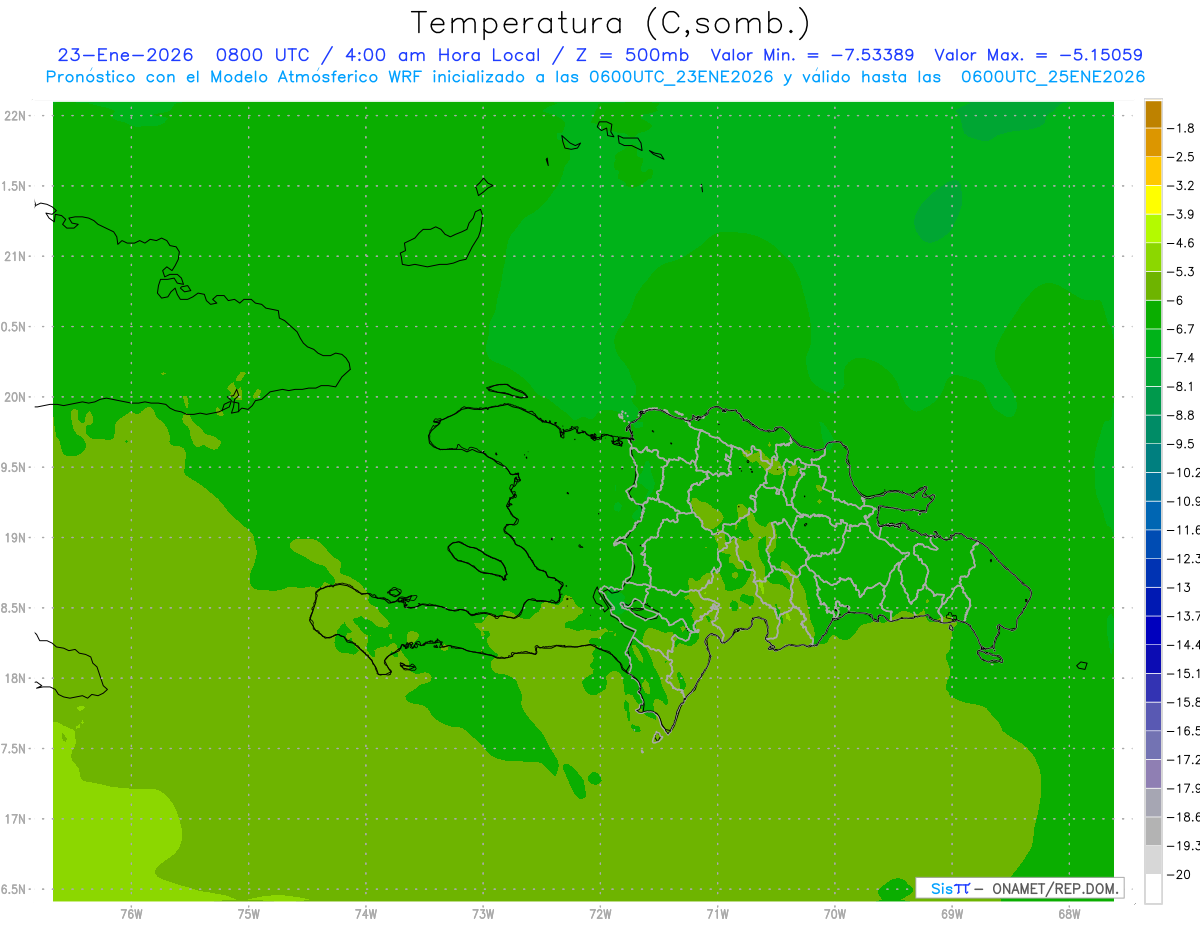The image size is (1200, 927).
Task: Click the '21N' latitude label
Action: 17,256
